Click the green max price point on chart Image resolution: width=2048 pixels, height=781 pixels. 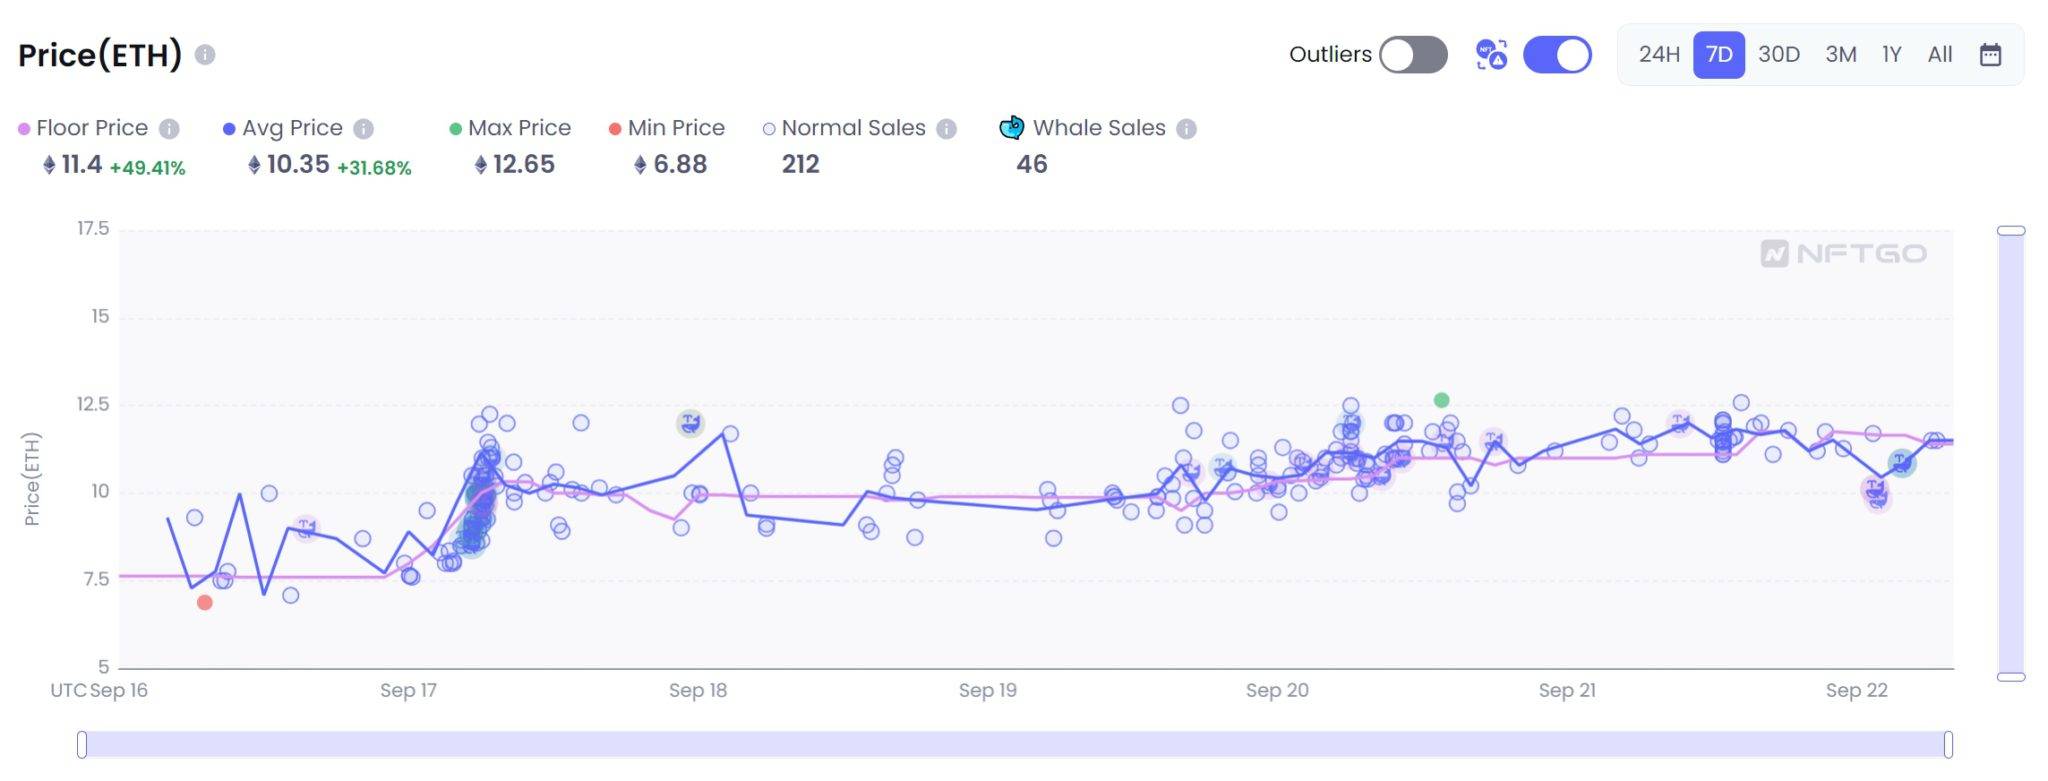tap(1441, 400)
